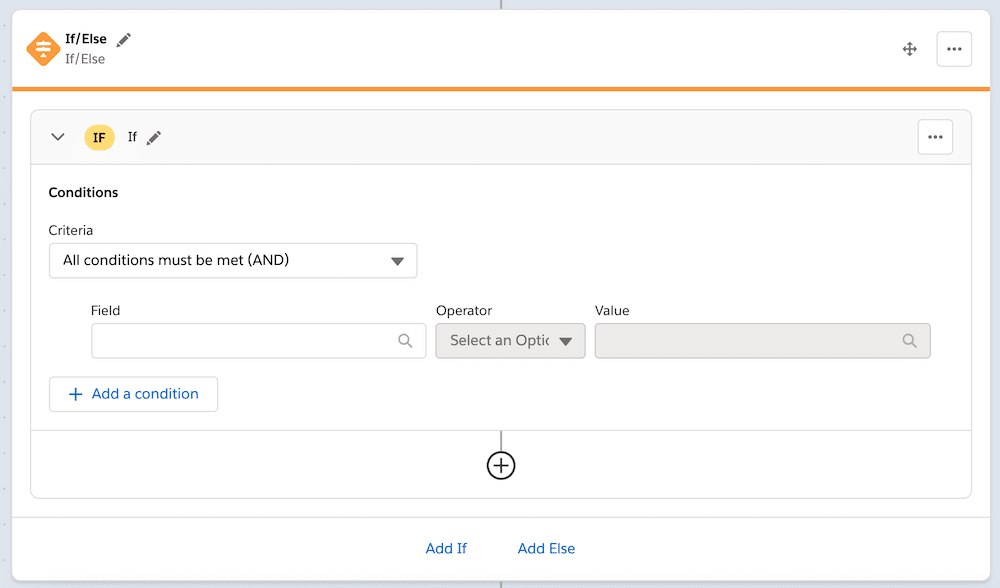Open the Operator Select an Option dropdown

point(510,341)
